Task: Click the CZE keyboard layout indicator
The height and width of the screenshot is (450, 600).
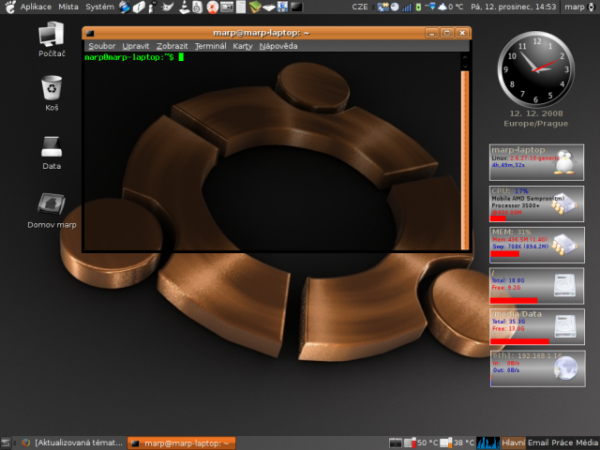Action: [x=360, y=7]
